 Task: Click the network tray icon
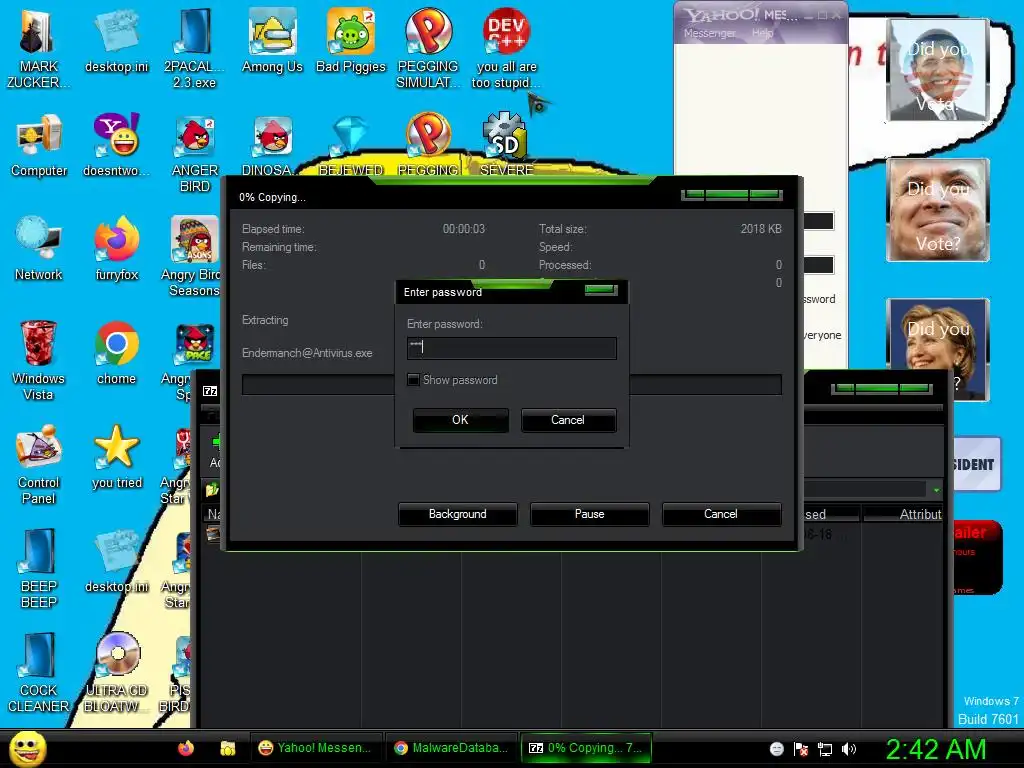coord(825,749)
